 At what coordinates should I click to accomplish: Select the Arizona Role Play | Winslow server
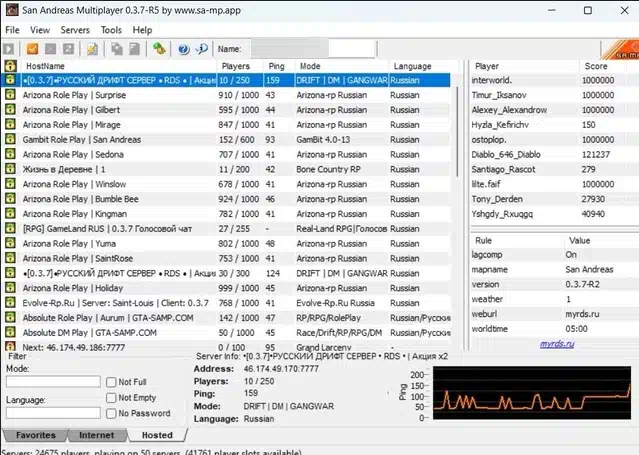point(227,184)
